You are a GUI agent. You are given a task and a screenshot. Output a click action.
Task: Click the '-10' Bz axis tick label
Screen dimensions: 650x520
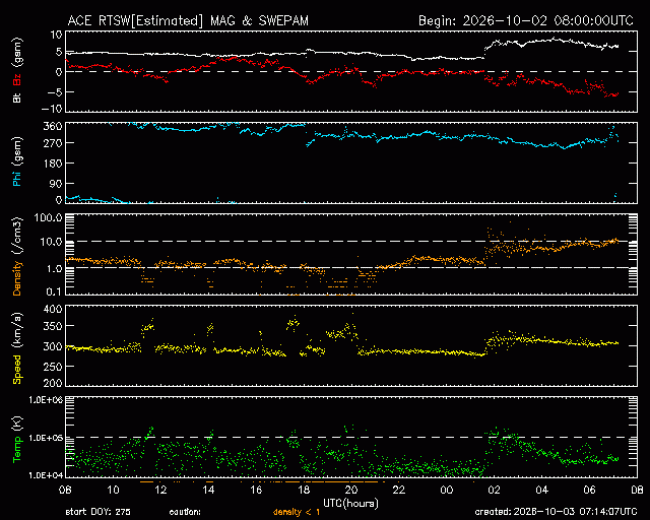pos(51,109)
